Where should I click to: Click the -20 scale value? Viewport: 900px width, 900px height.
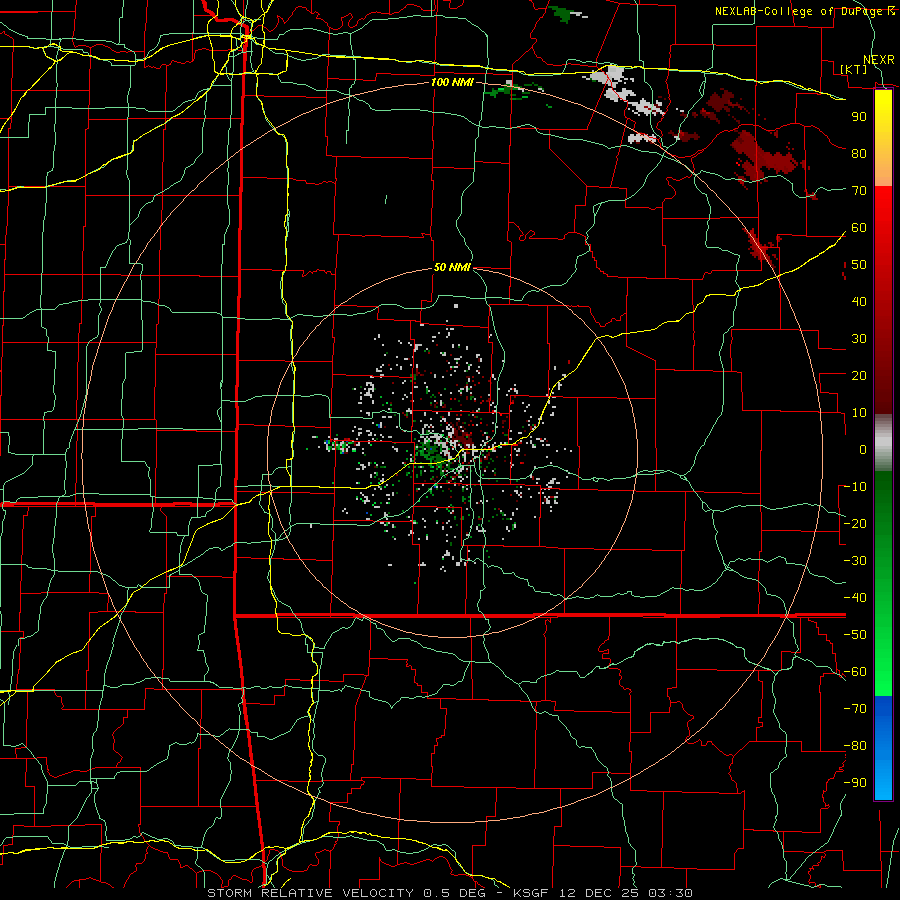pos(855,523)
